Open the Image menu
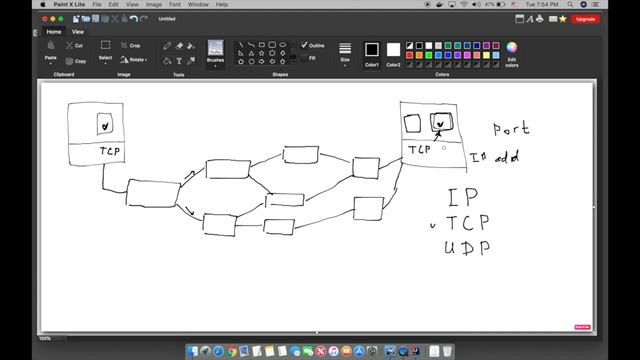 click(x=154, y=4)
